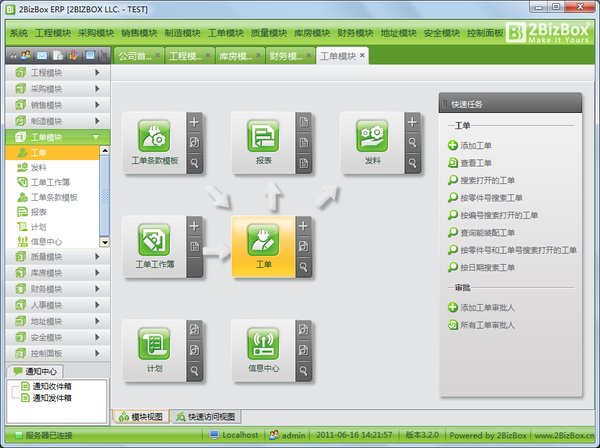Click the users icon in left toolbar
600x448 pixels.
(26, 56)
